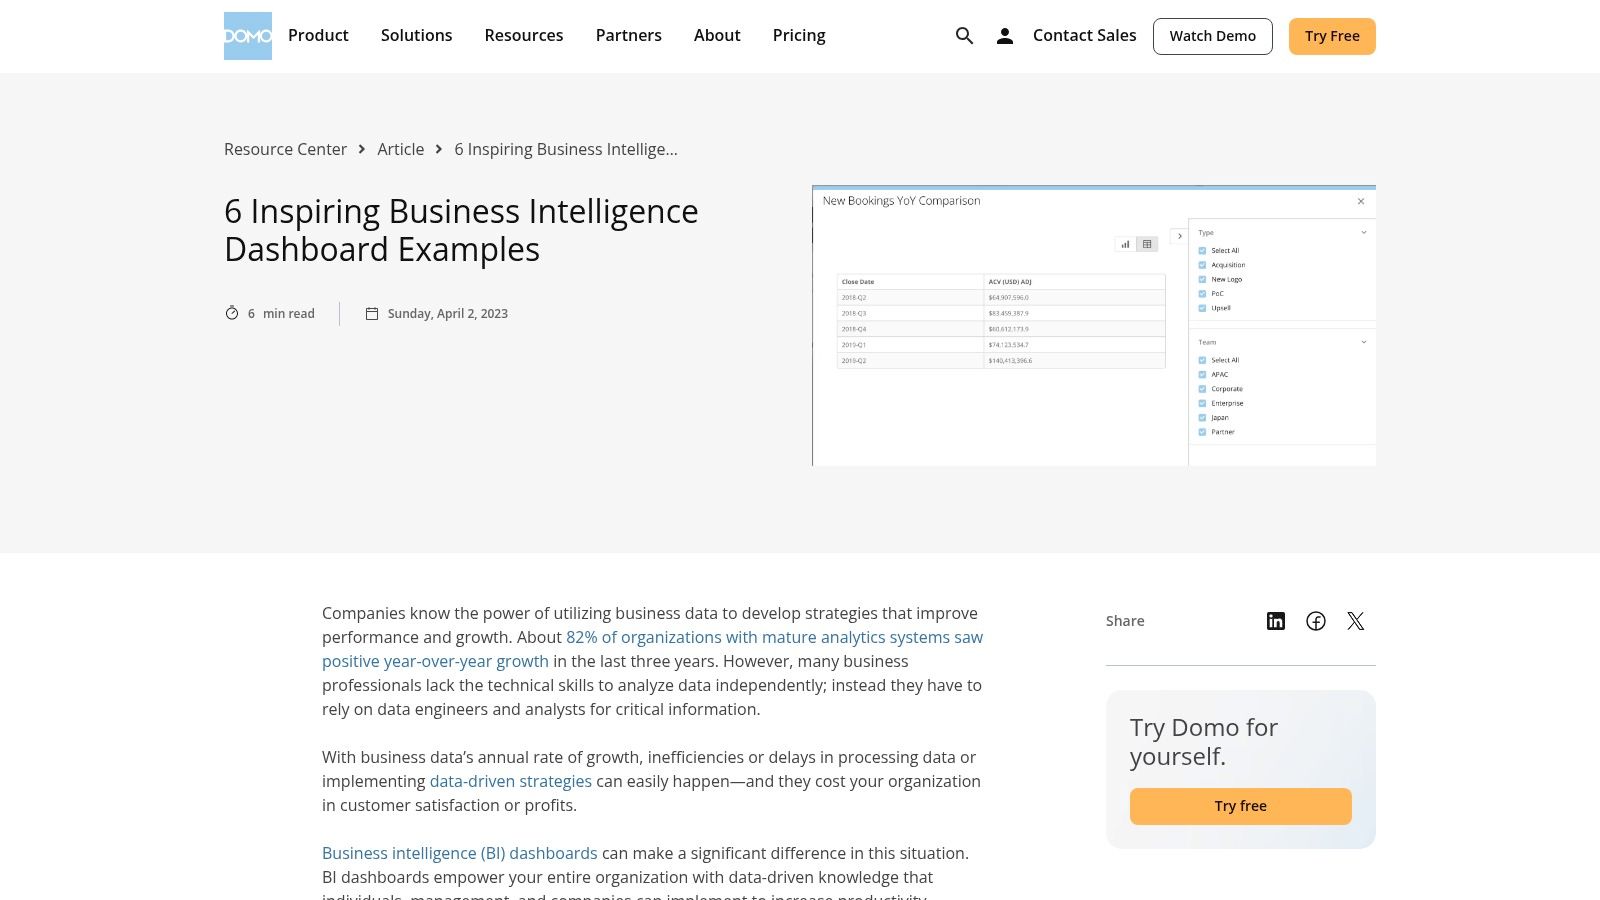The width and height of the screenshot is (1600, 900).
Task: Click the "6 min read" text
Action: tap(281, 313)
